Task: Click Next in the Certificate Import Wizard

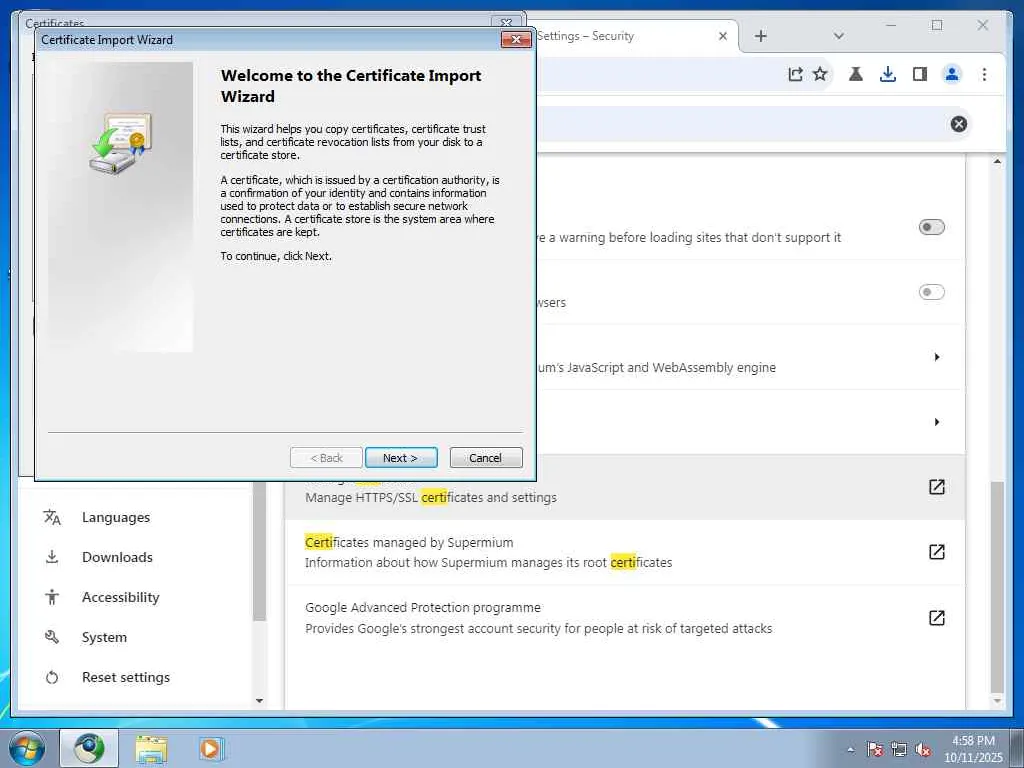Action: pyautogui.click(x=400, y=458)
